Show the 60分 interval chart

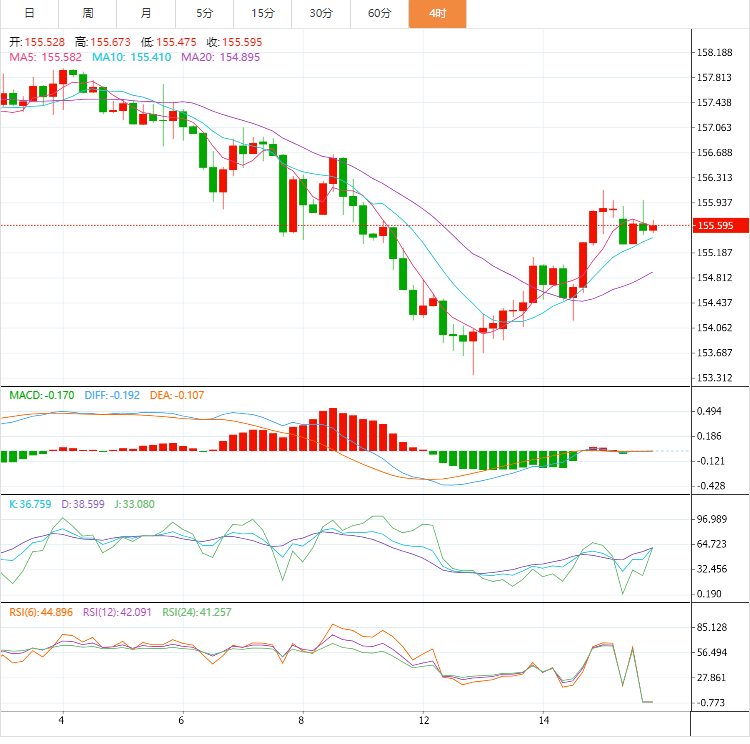click(379, 13)
